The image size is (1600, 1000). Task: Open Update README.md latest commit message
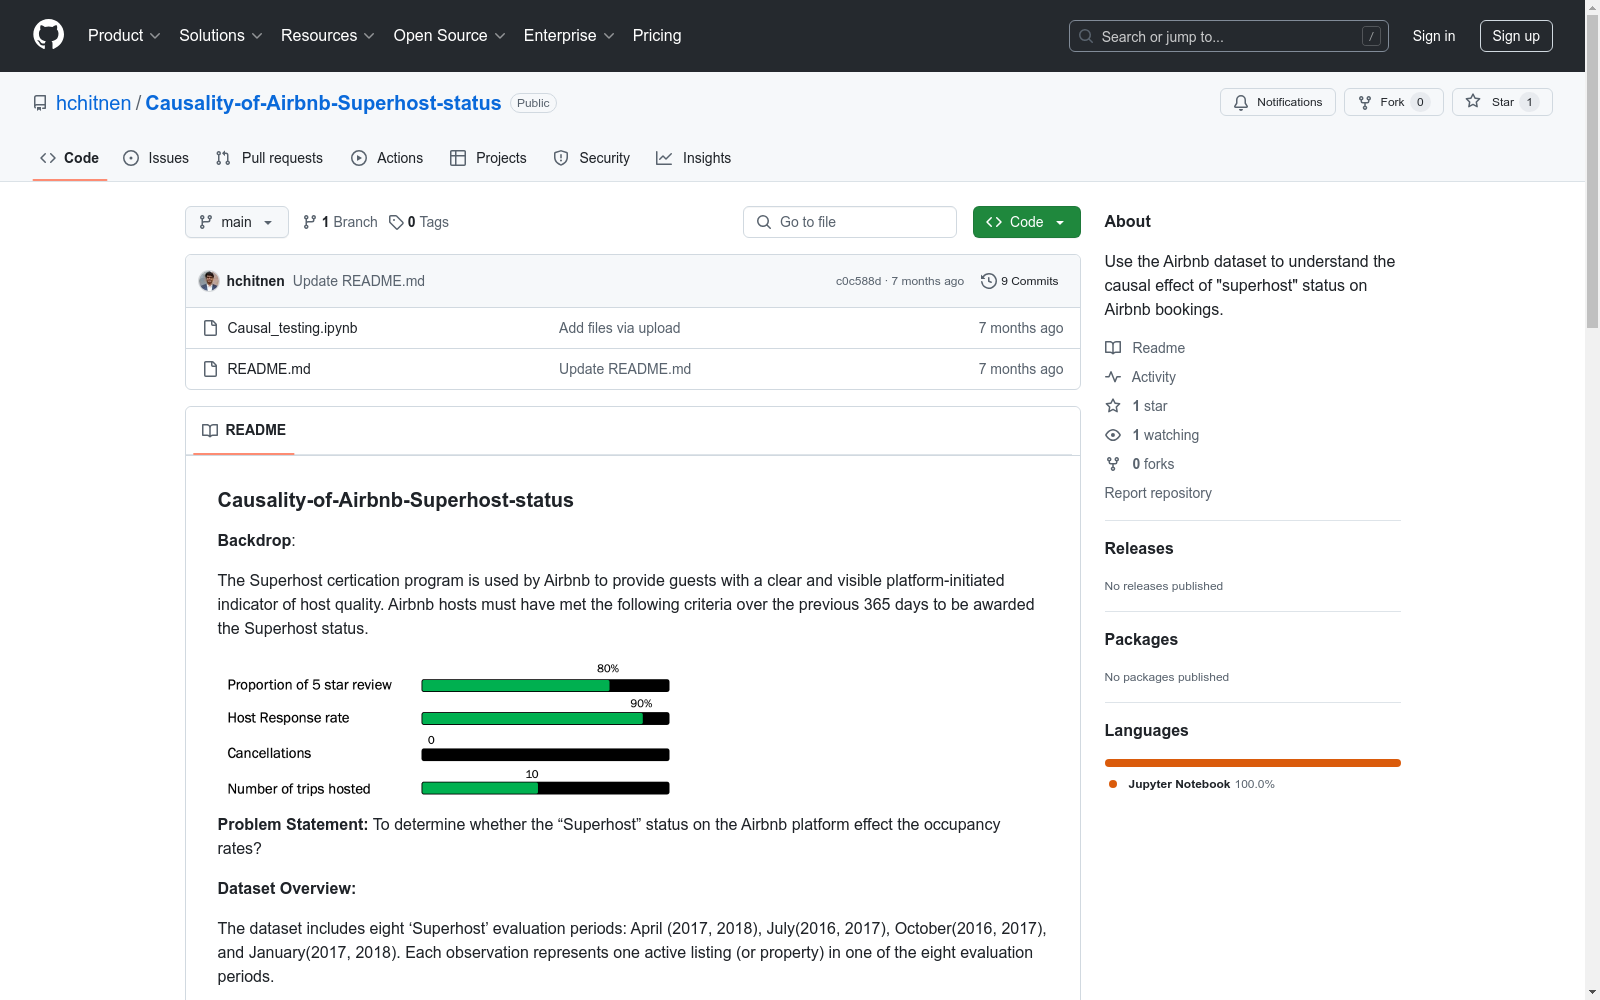[359, 281]
